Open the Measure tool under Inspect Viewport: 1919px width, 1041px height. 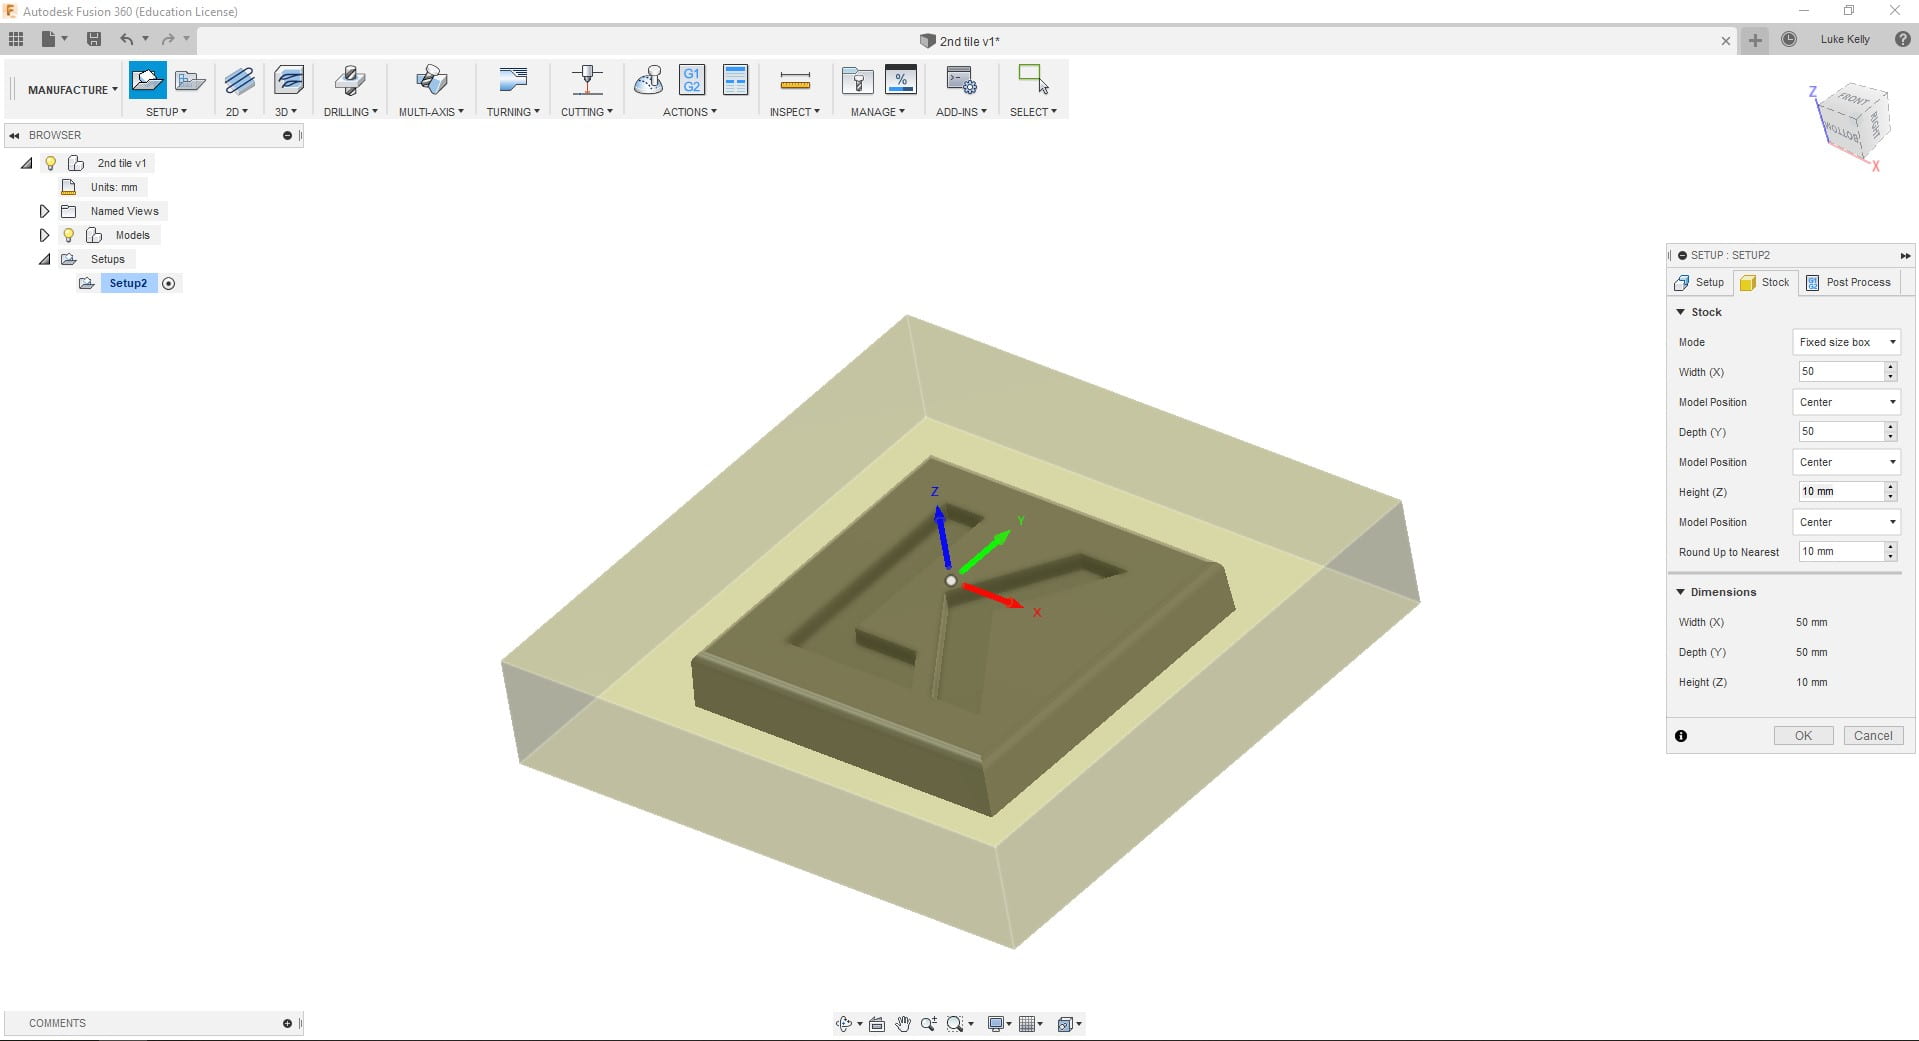794,80
